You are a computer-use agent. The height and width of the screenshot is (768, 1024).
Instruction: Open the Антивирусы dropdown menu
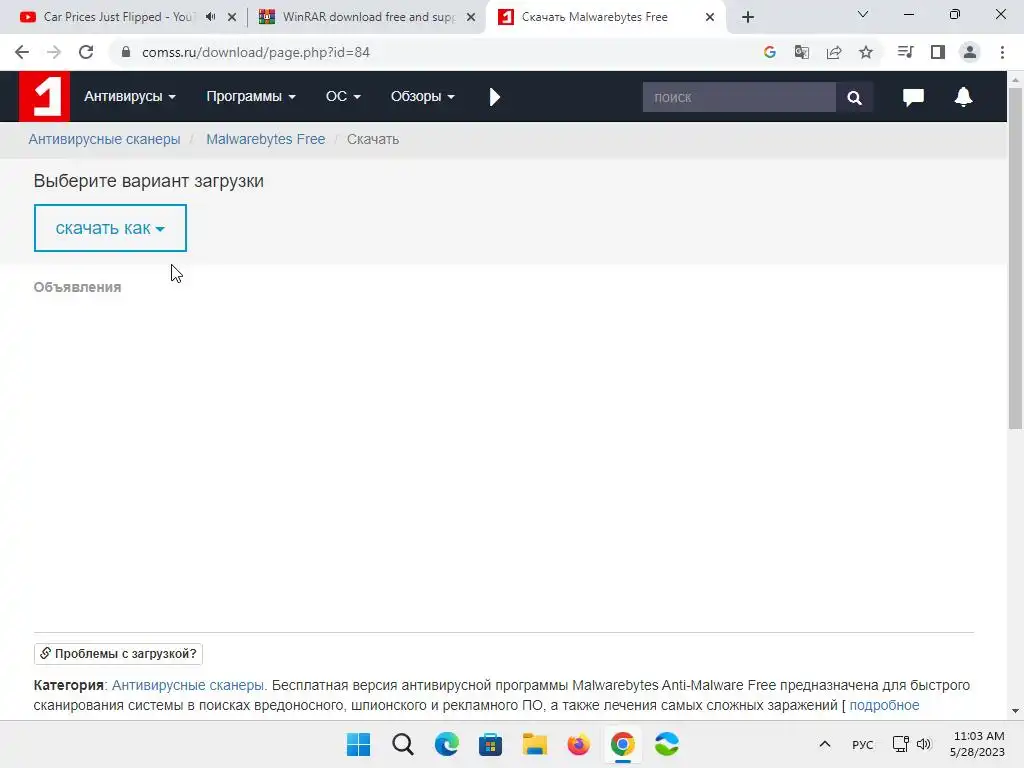(x=130, y=97)
